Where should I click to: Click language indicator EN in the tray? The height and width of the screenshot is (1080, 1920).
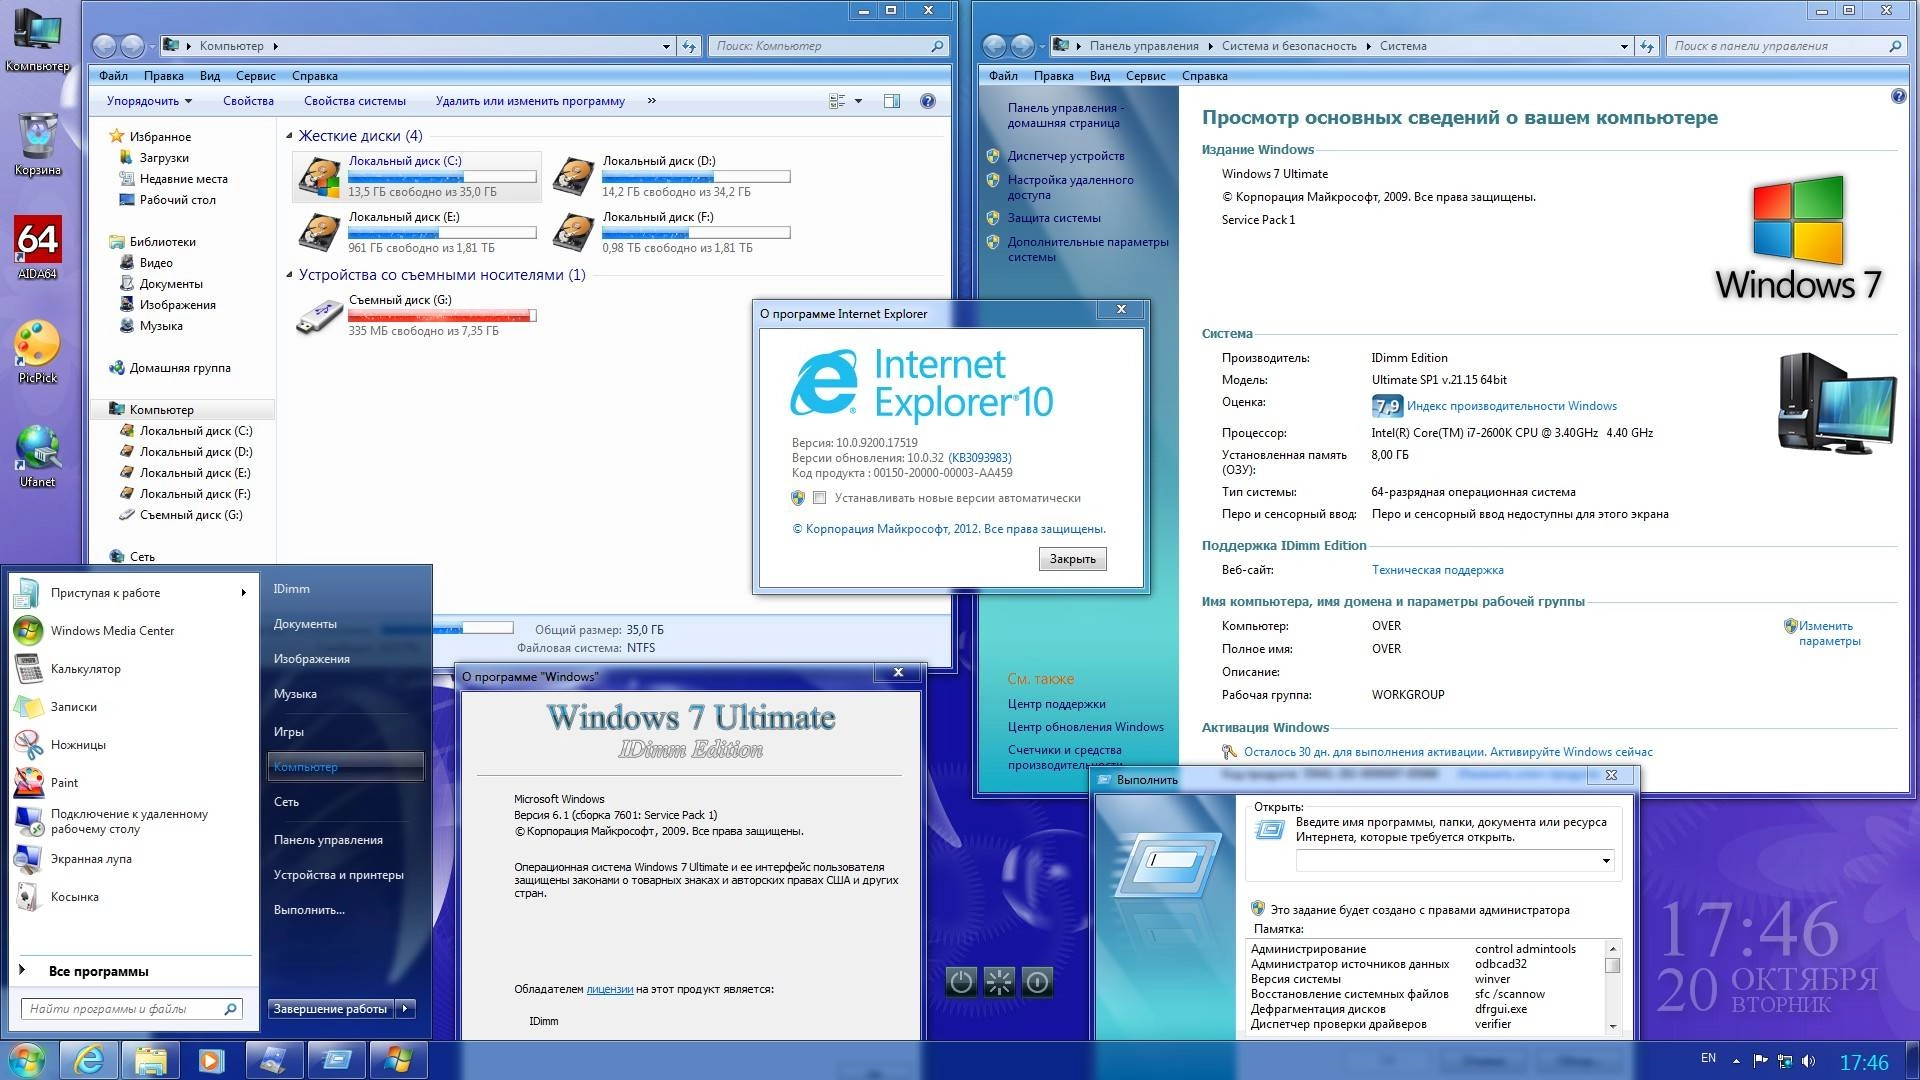click(x=1708, y=1058)
